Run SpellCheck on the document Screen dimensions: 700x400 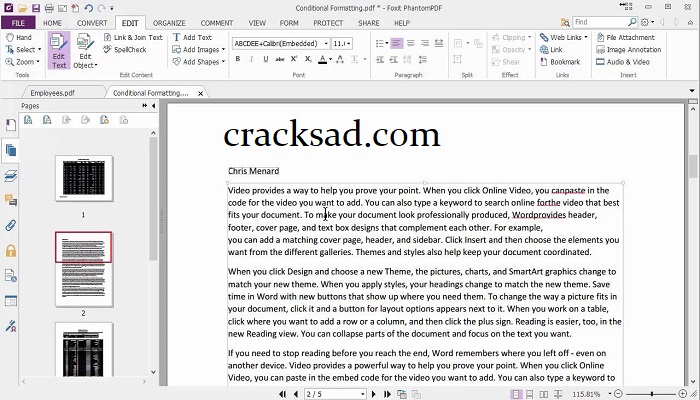[125, 50]
